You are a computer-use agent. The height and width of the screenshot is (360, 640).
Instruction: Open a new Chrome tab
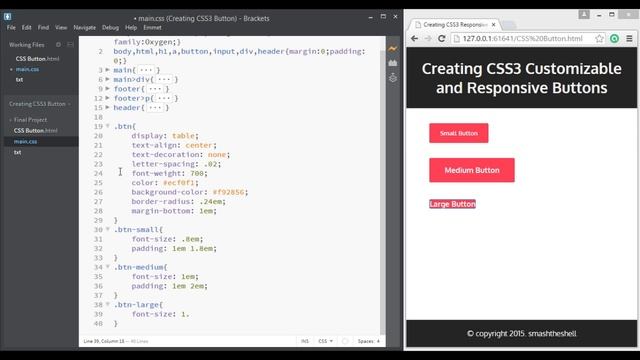(509, 25)
